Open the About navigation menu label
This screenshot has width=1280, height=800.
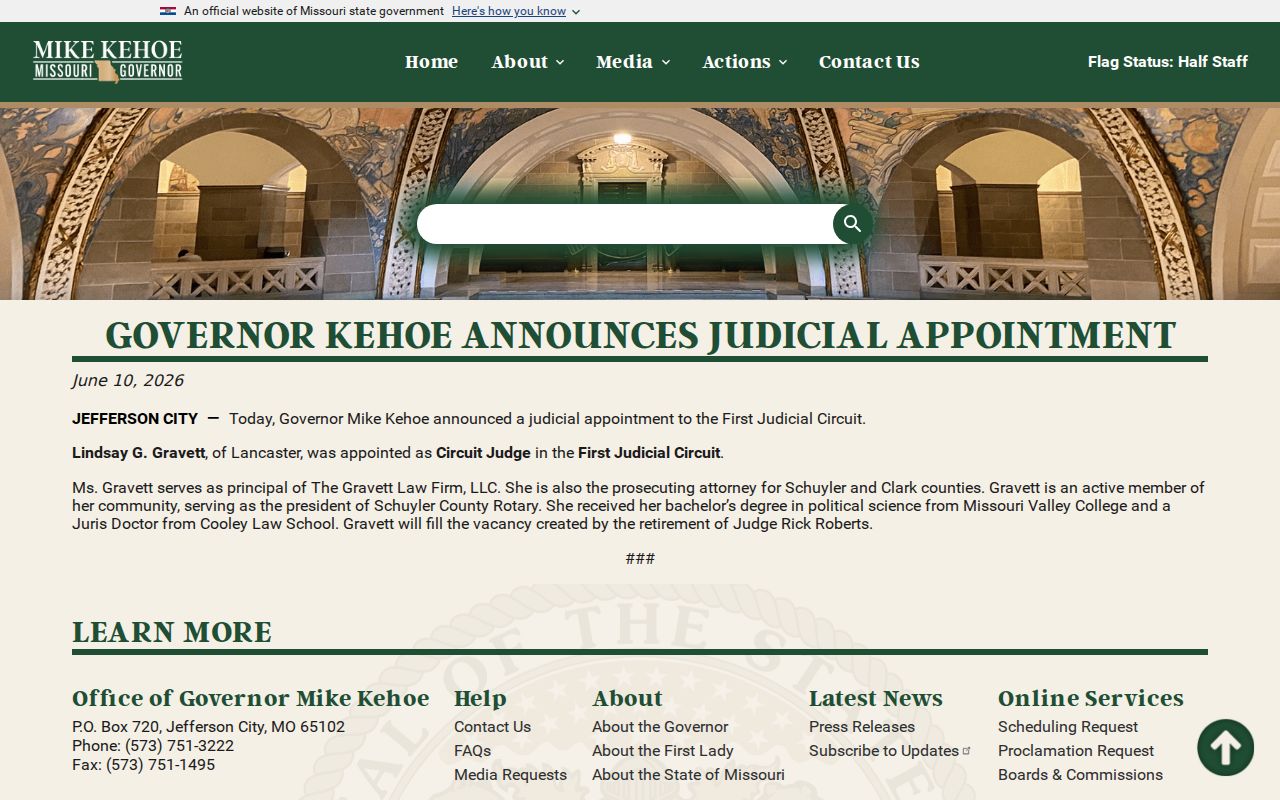click(x=519, y=61)
